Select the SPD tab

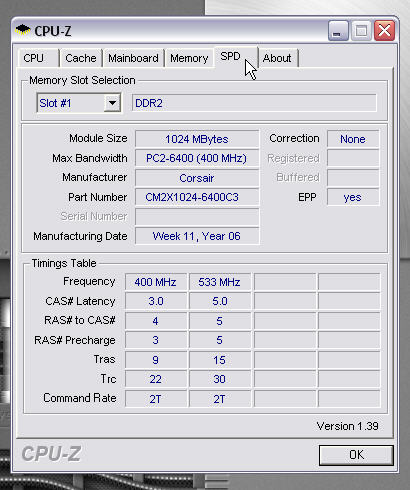click(236, 57)
